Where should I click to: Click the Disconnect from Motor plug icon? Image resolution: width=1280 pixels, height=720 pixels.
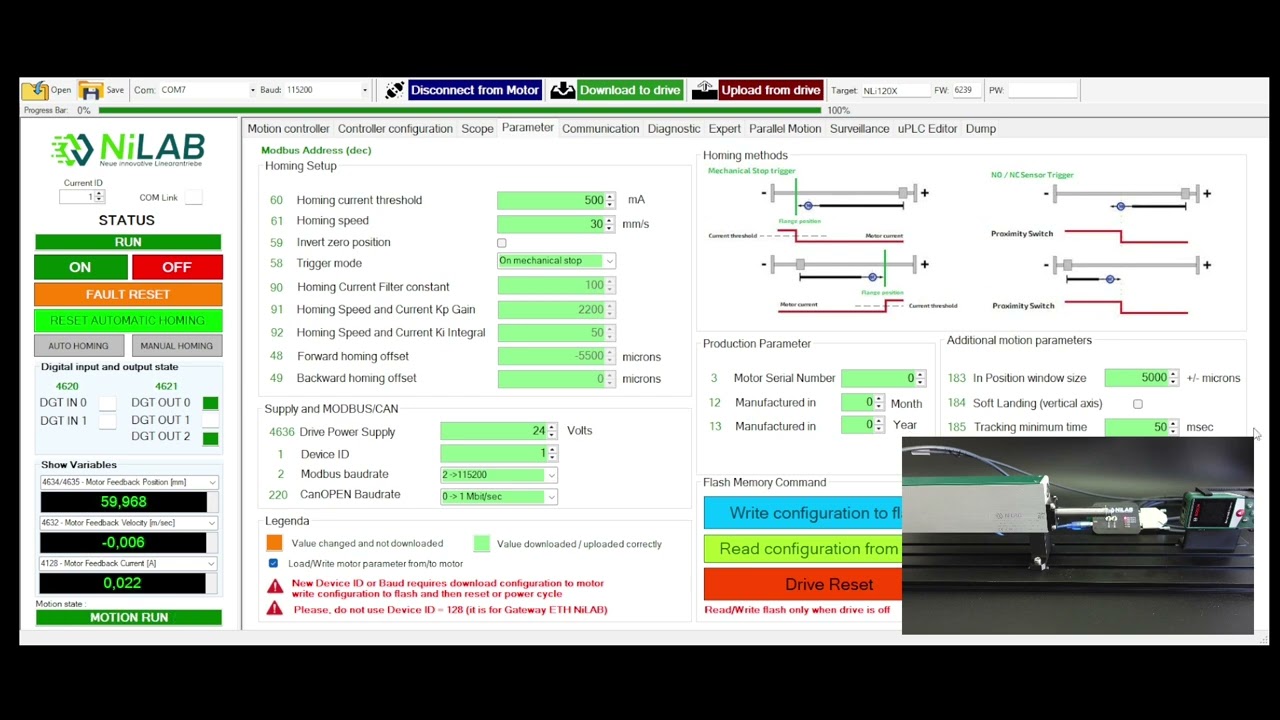395,90
